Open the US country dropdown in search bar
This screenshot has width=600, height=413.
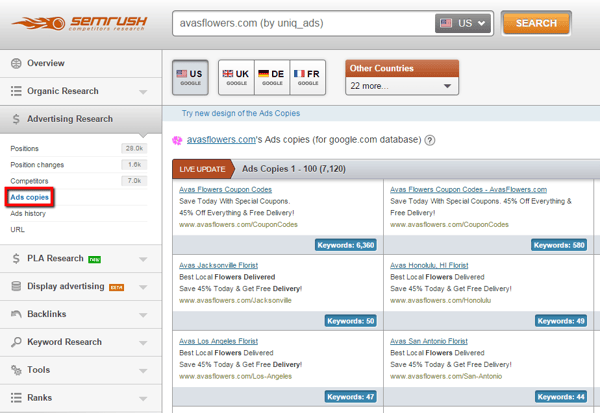pyautogui.click(x=463, y=23)
